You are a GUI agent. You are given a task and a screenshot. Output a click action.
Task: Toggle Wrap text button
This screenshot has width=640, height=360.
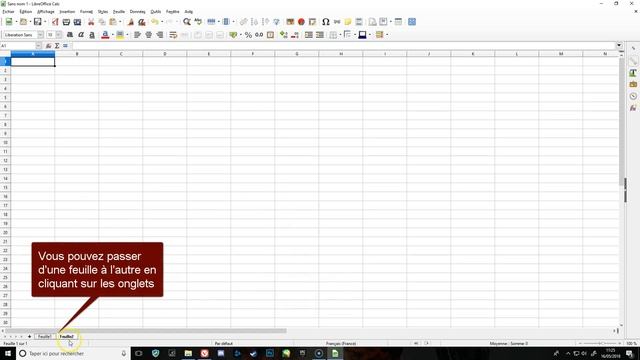[173, 35]
